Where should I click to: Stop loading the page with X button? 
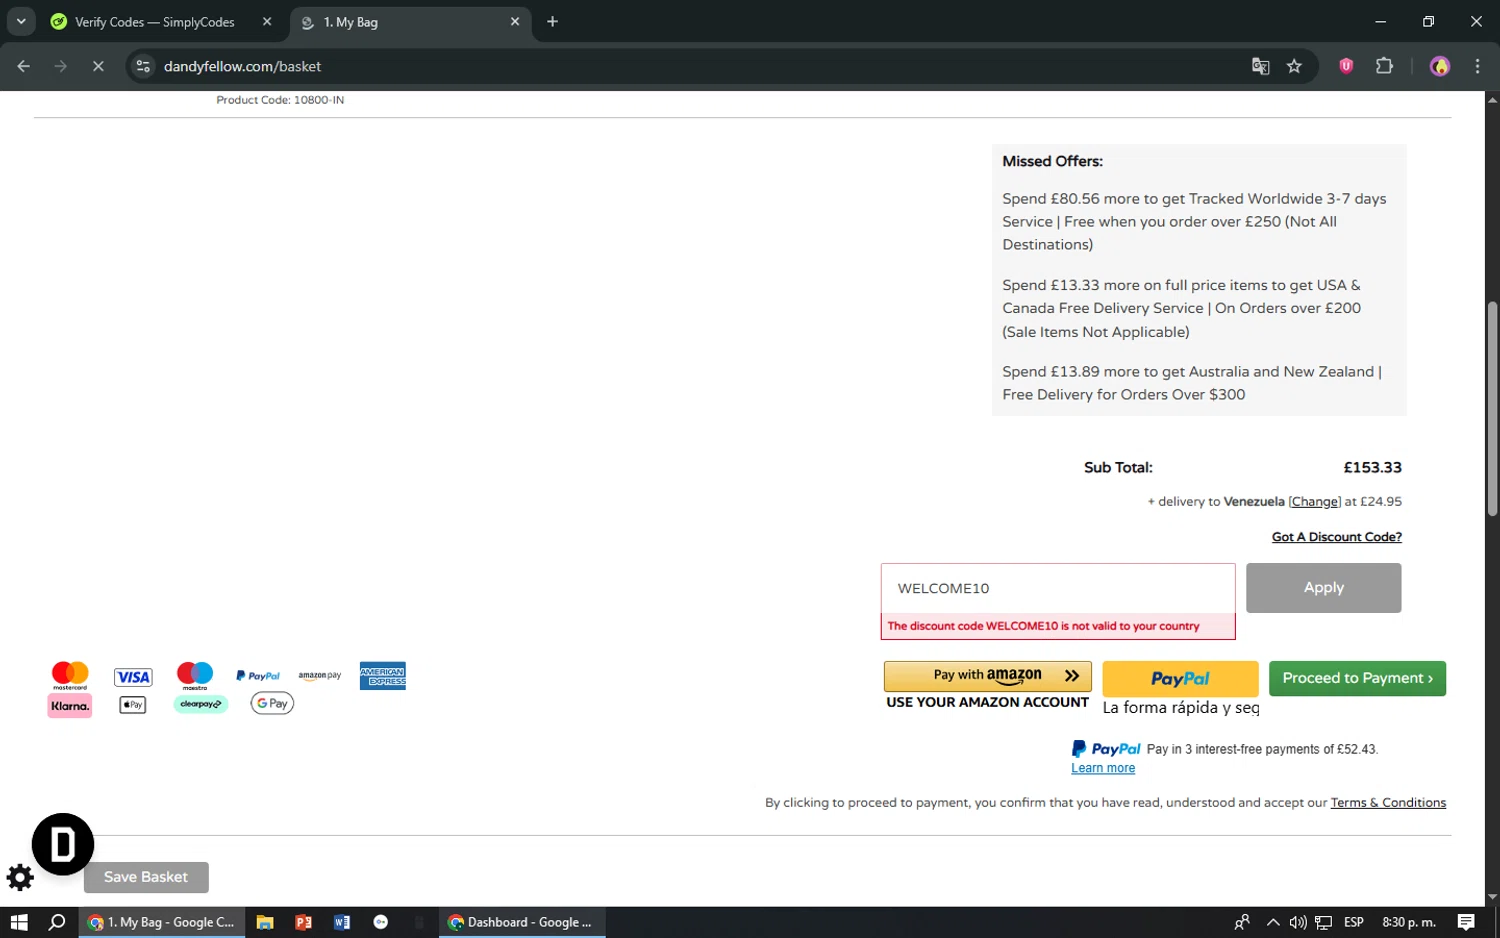tap(98, 66)
